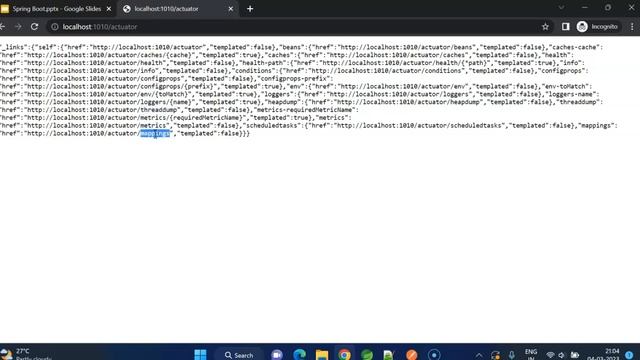The width and height of the screenshot is (640, 360).
Task: Open the clock showing 21:04
Action: coord(603,354)
